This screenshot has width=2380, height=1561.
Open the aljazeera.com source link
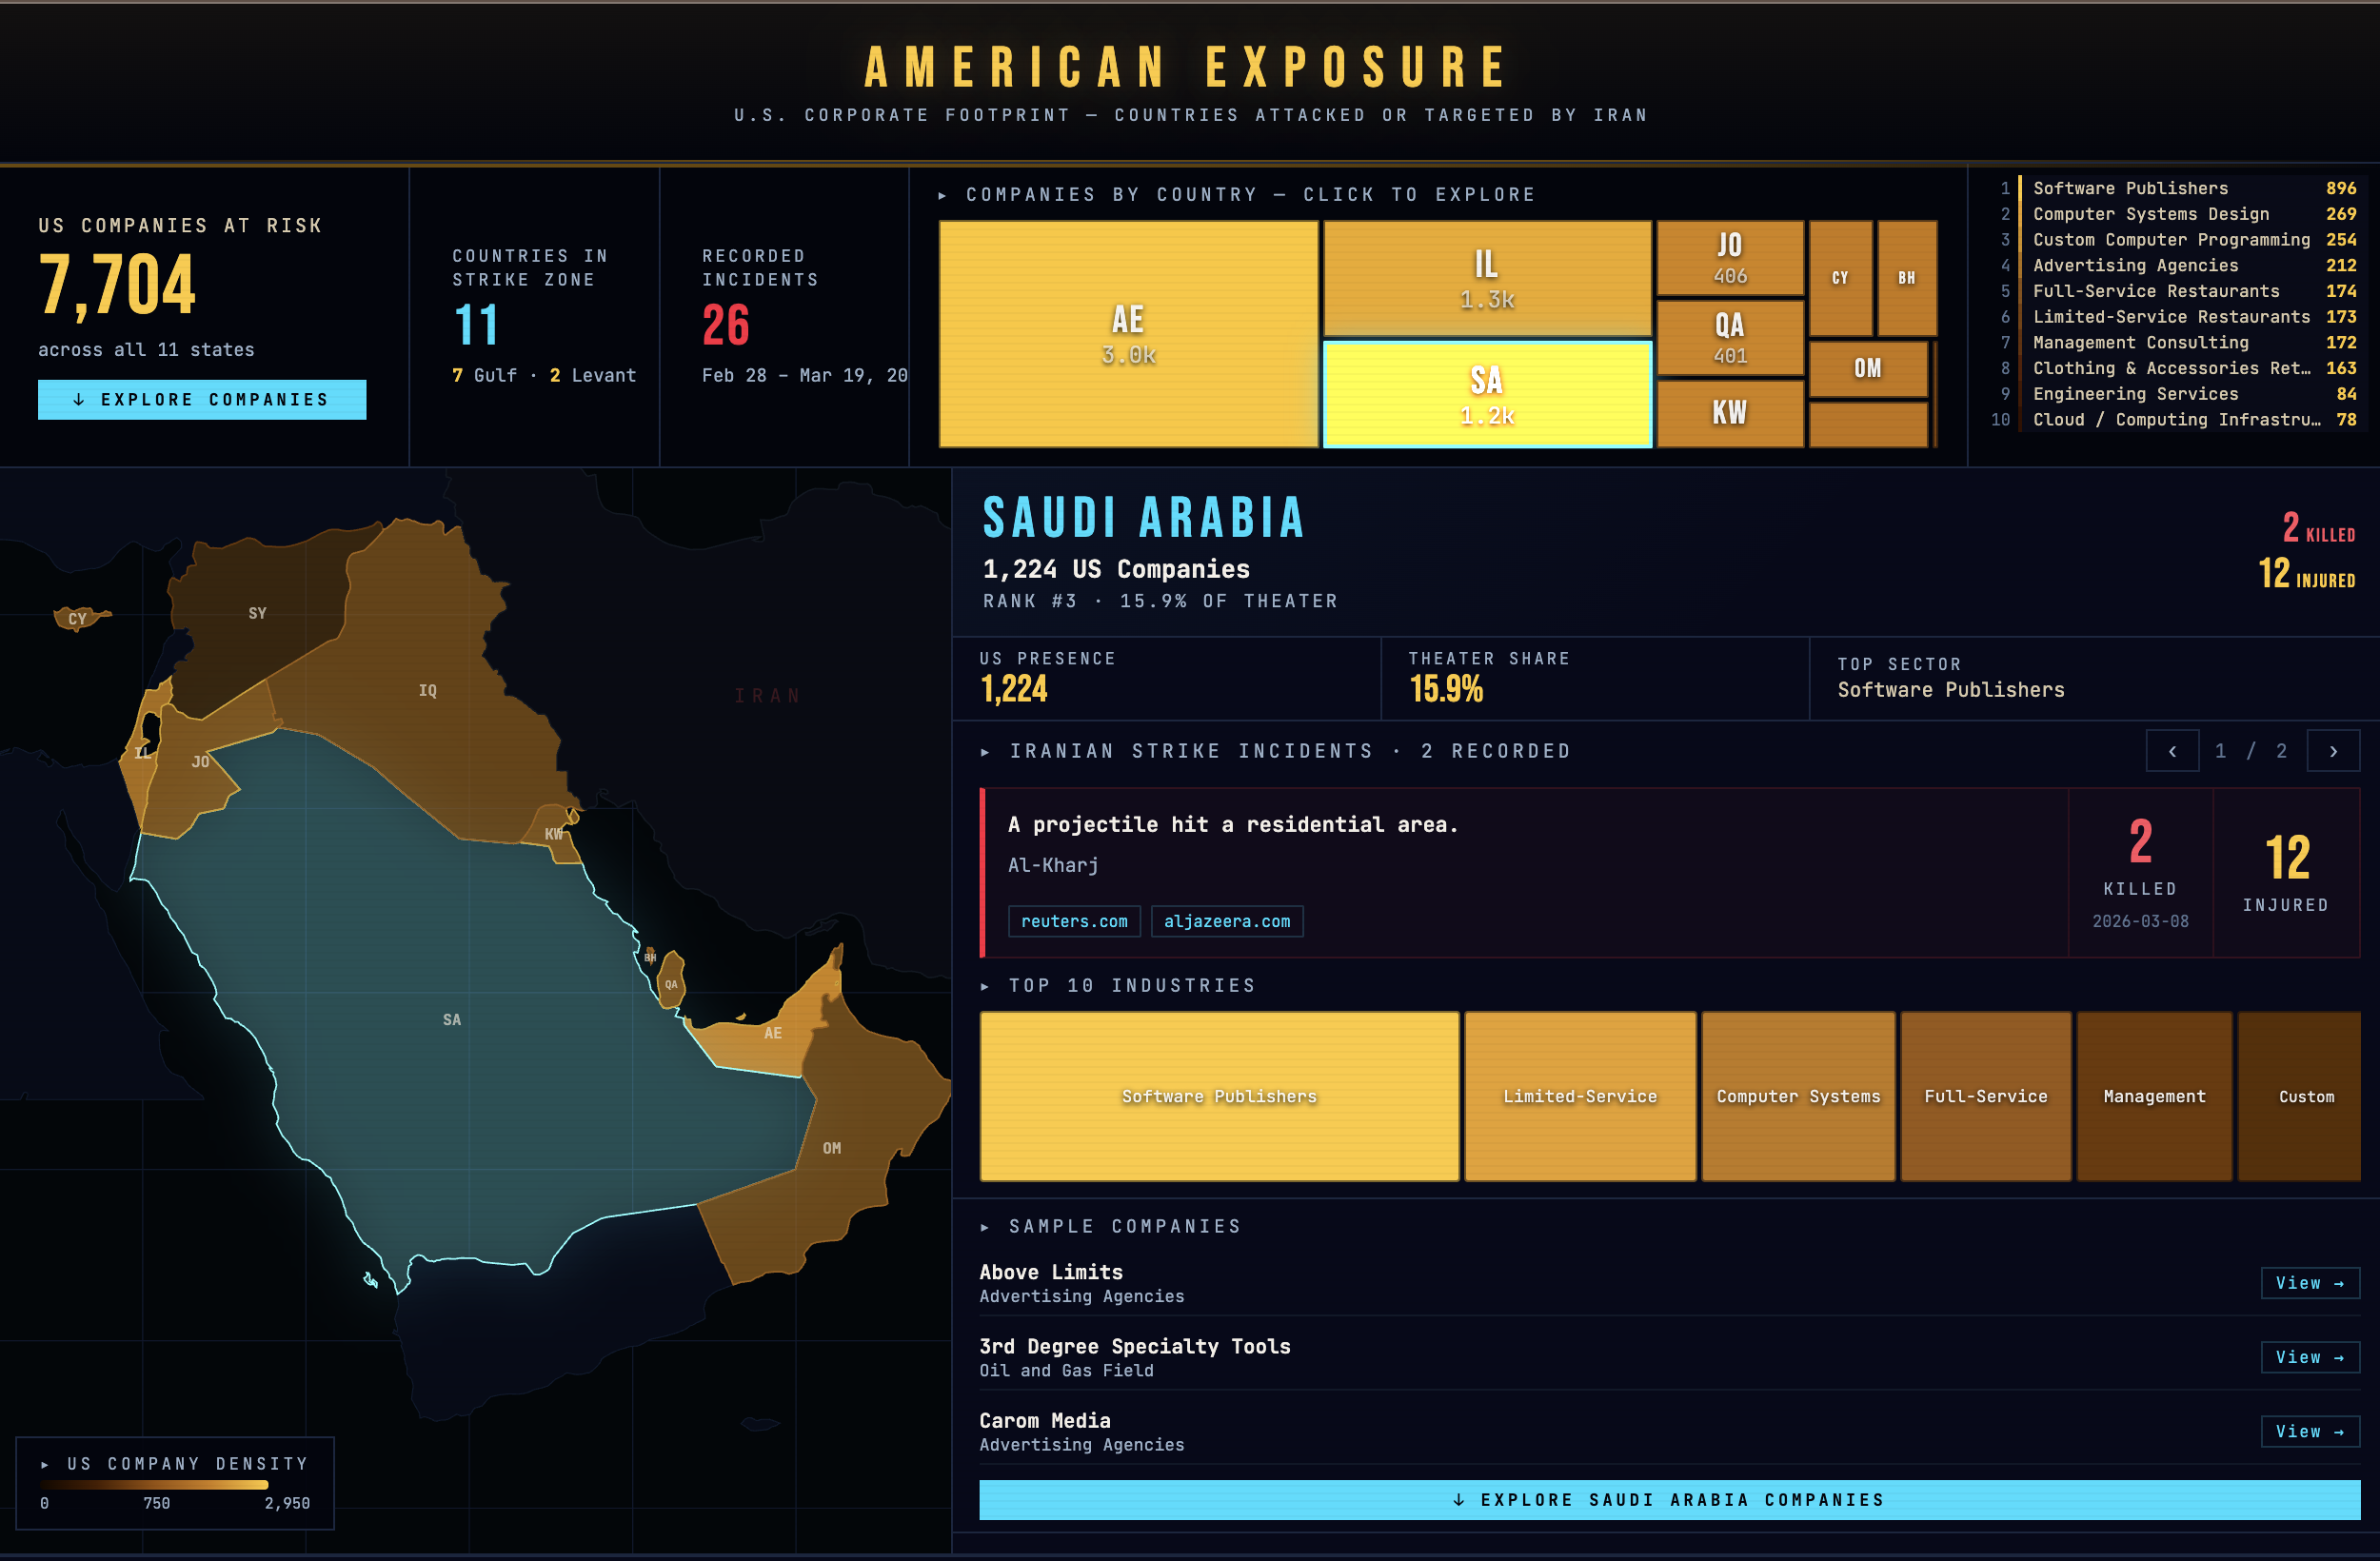tap(1227, 921)
